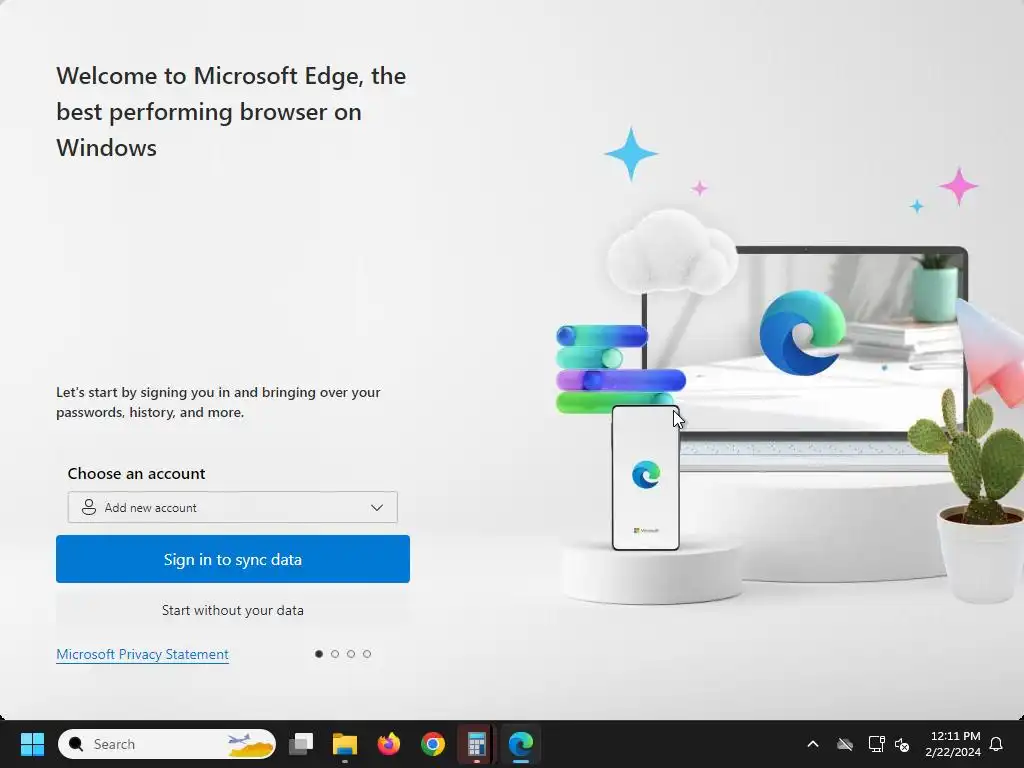Open network status tray icon

(876, 744)
